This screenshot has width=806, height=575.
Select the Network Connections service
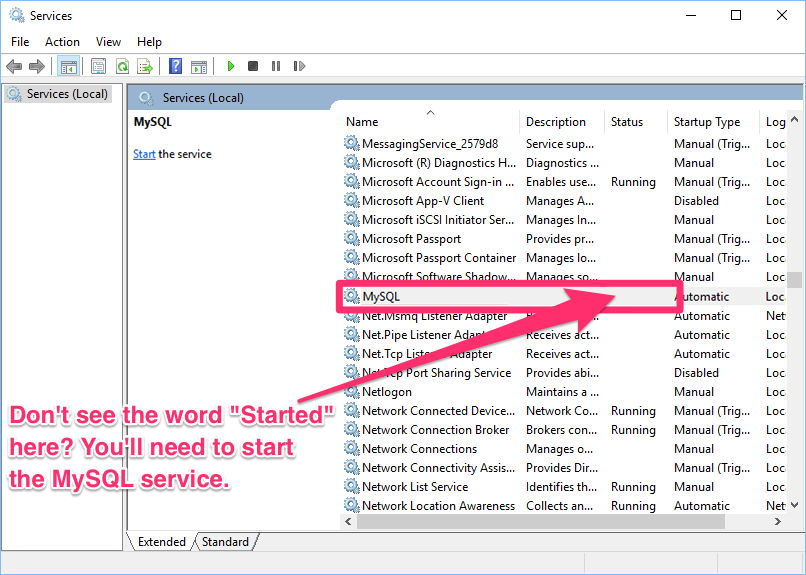coord(419,449)
